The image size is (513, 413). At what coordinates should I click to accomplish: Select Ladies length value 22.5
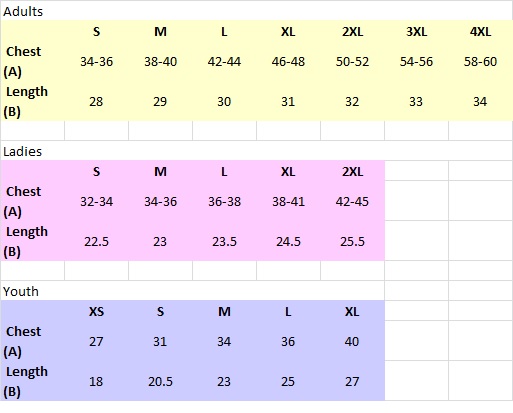[96, 242]
